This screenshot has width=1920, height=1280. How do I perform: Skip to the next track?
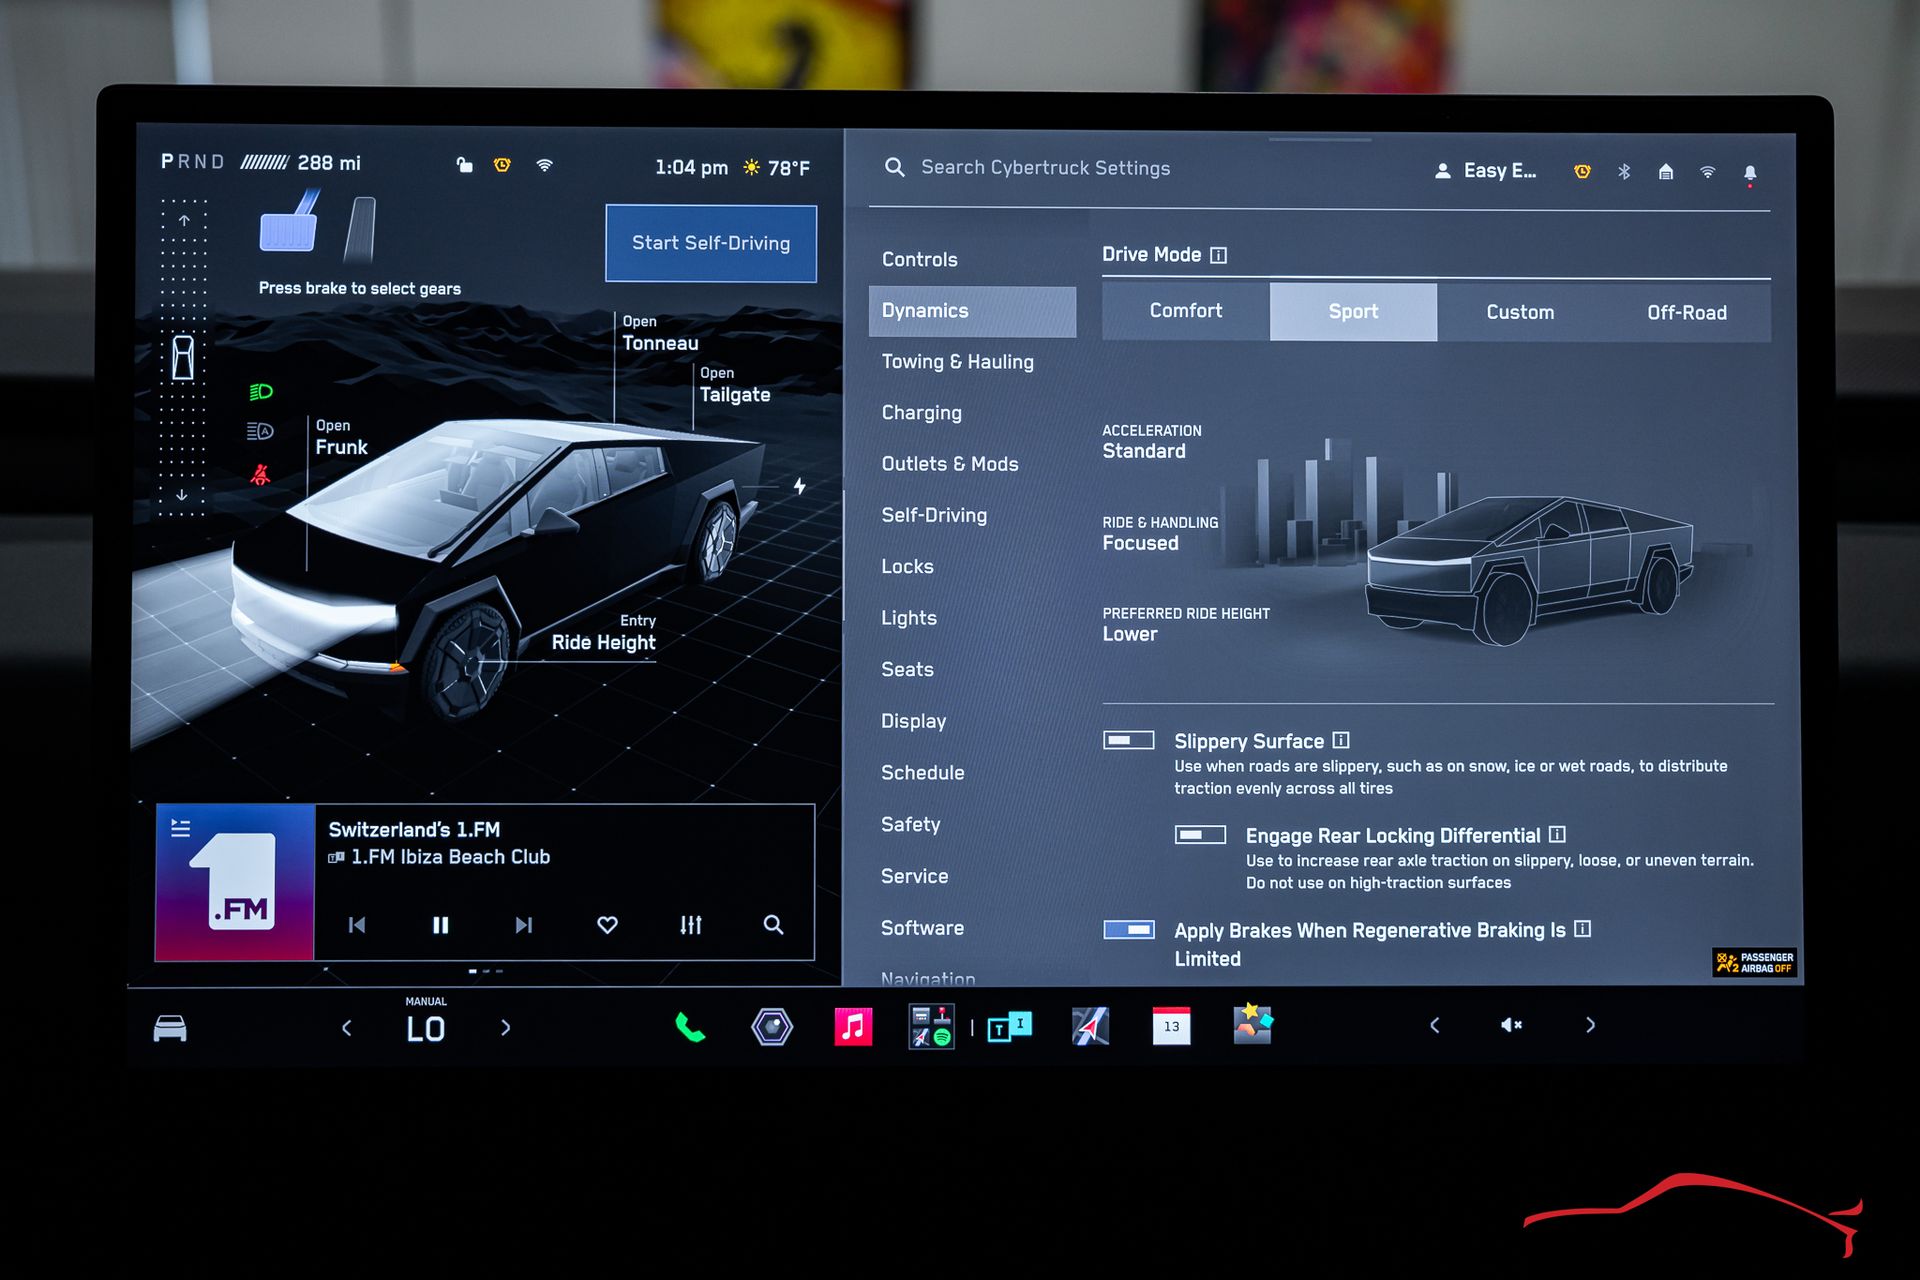click(x=523, y=925)
